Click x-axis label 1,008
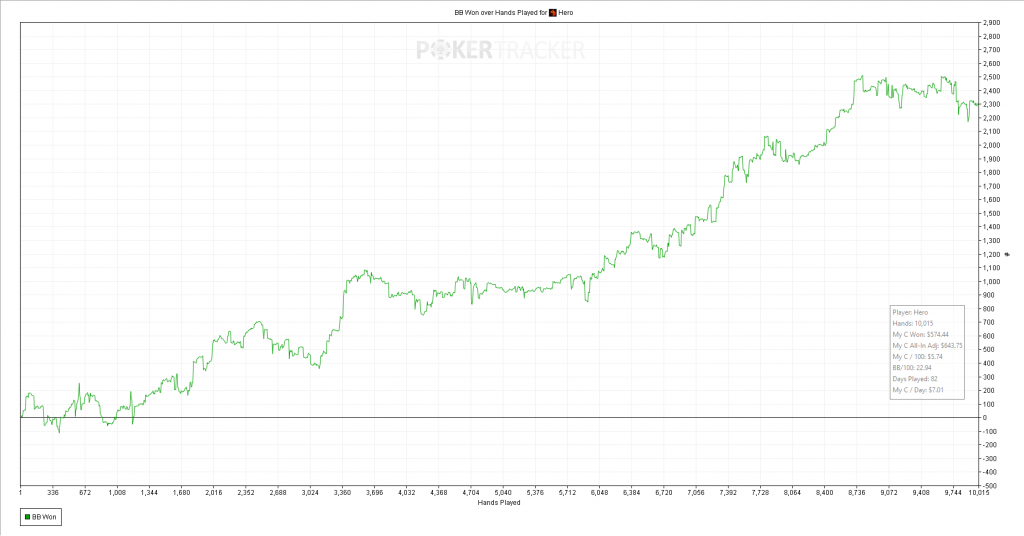 pos(117,493)
